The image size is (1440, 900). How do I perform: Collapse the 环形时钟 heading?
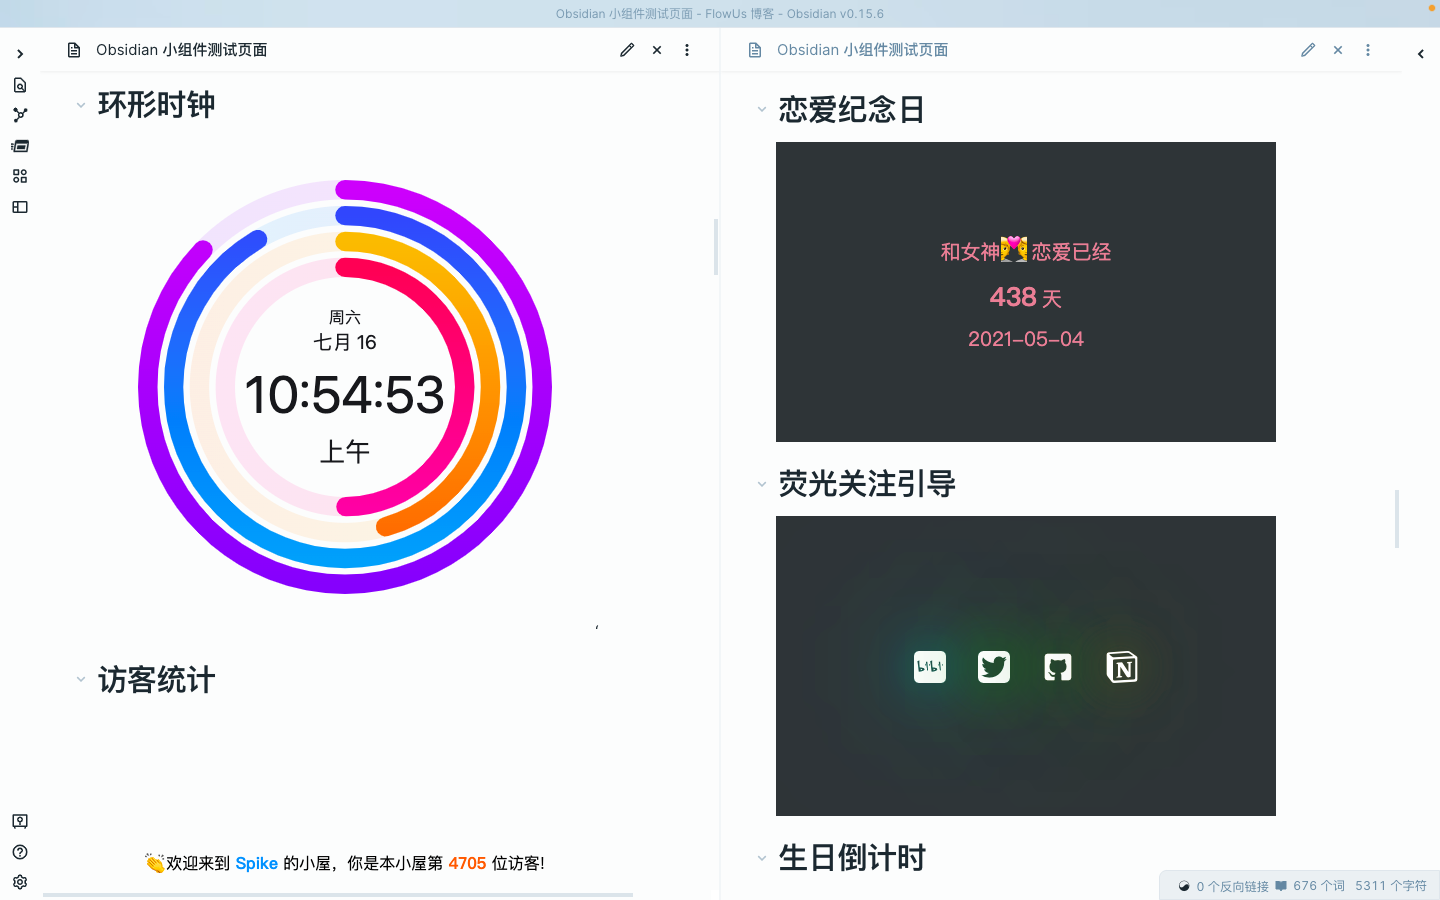tap(81, 105)
